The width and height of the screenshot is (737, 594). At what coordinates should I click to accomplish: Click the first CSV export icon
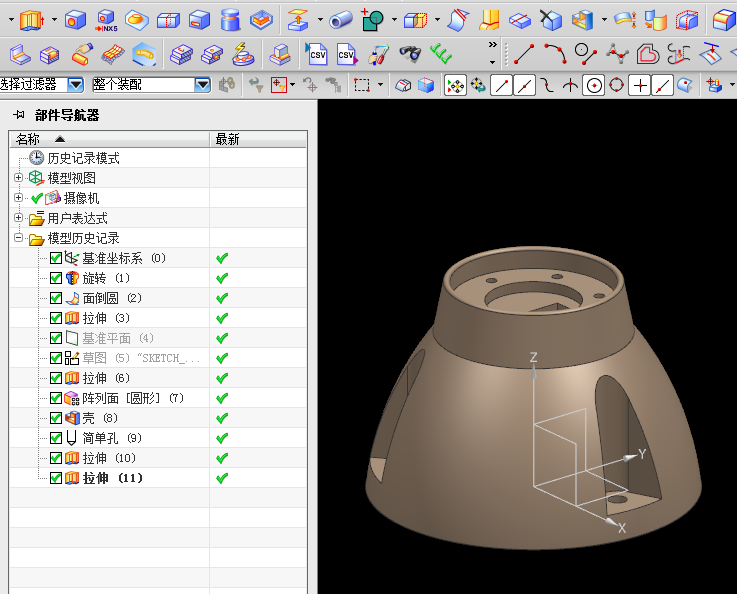click(x=317, y=53)
